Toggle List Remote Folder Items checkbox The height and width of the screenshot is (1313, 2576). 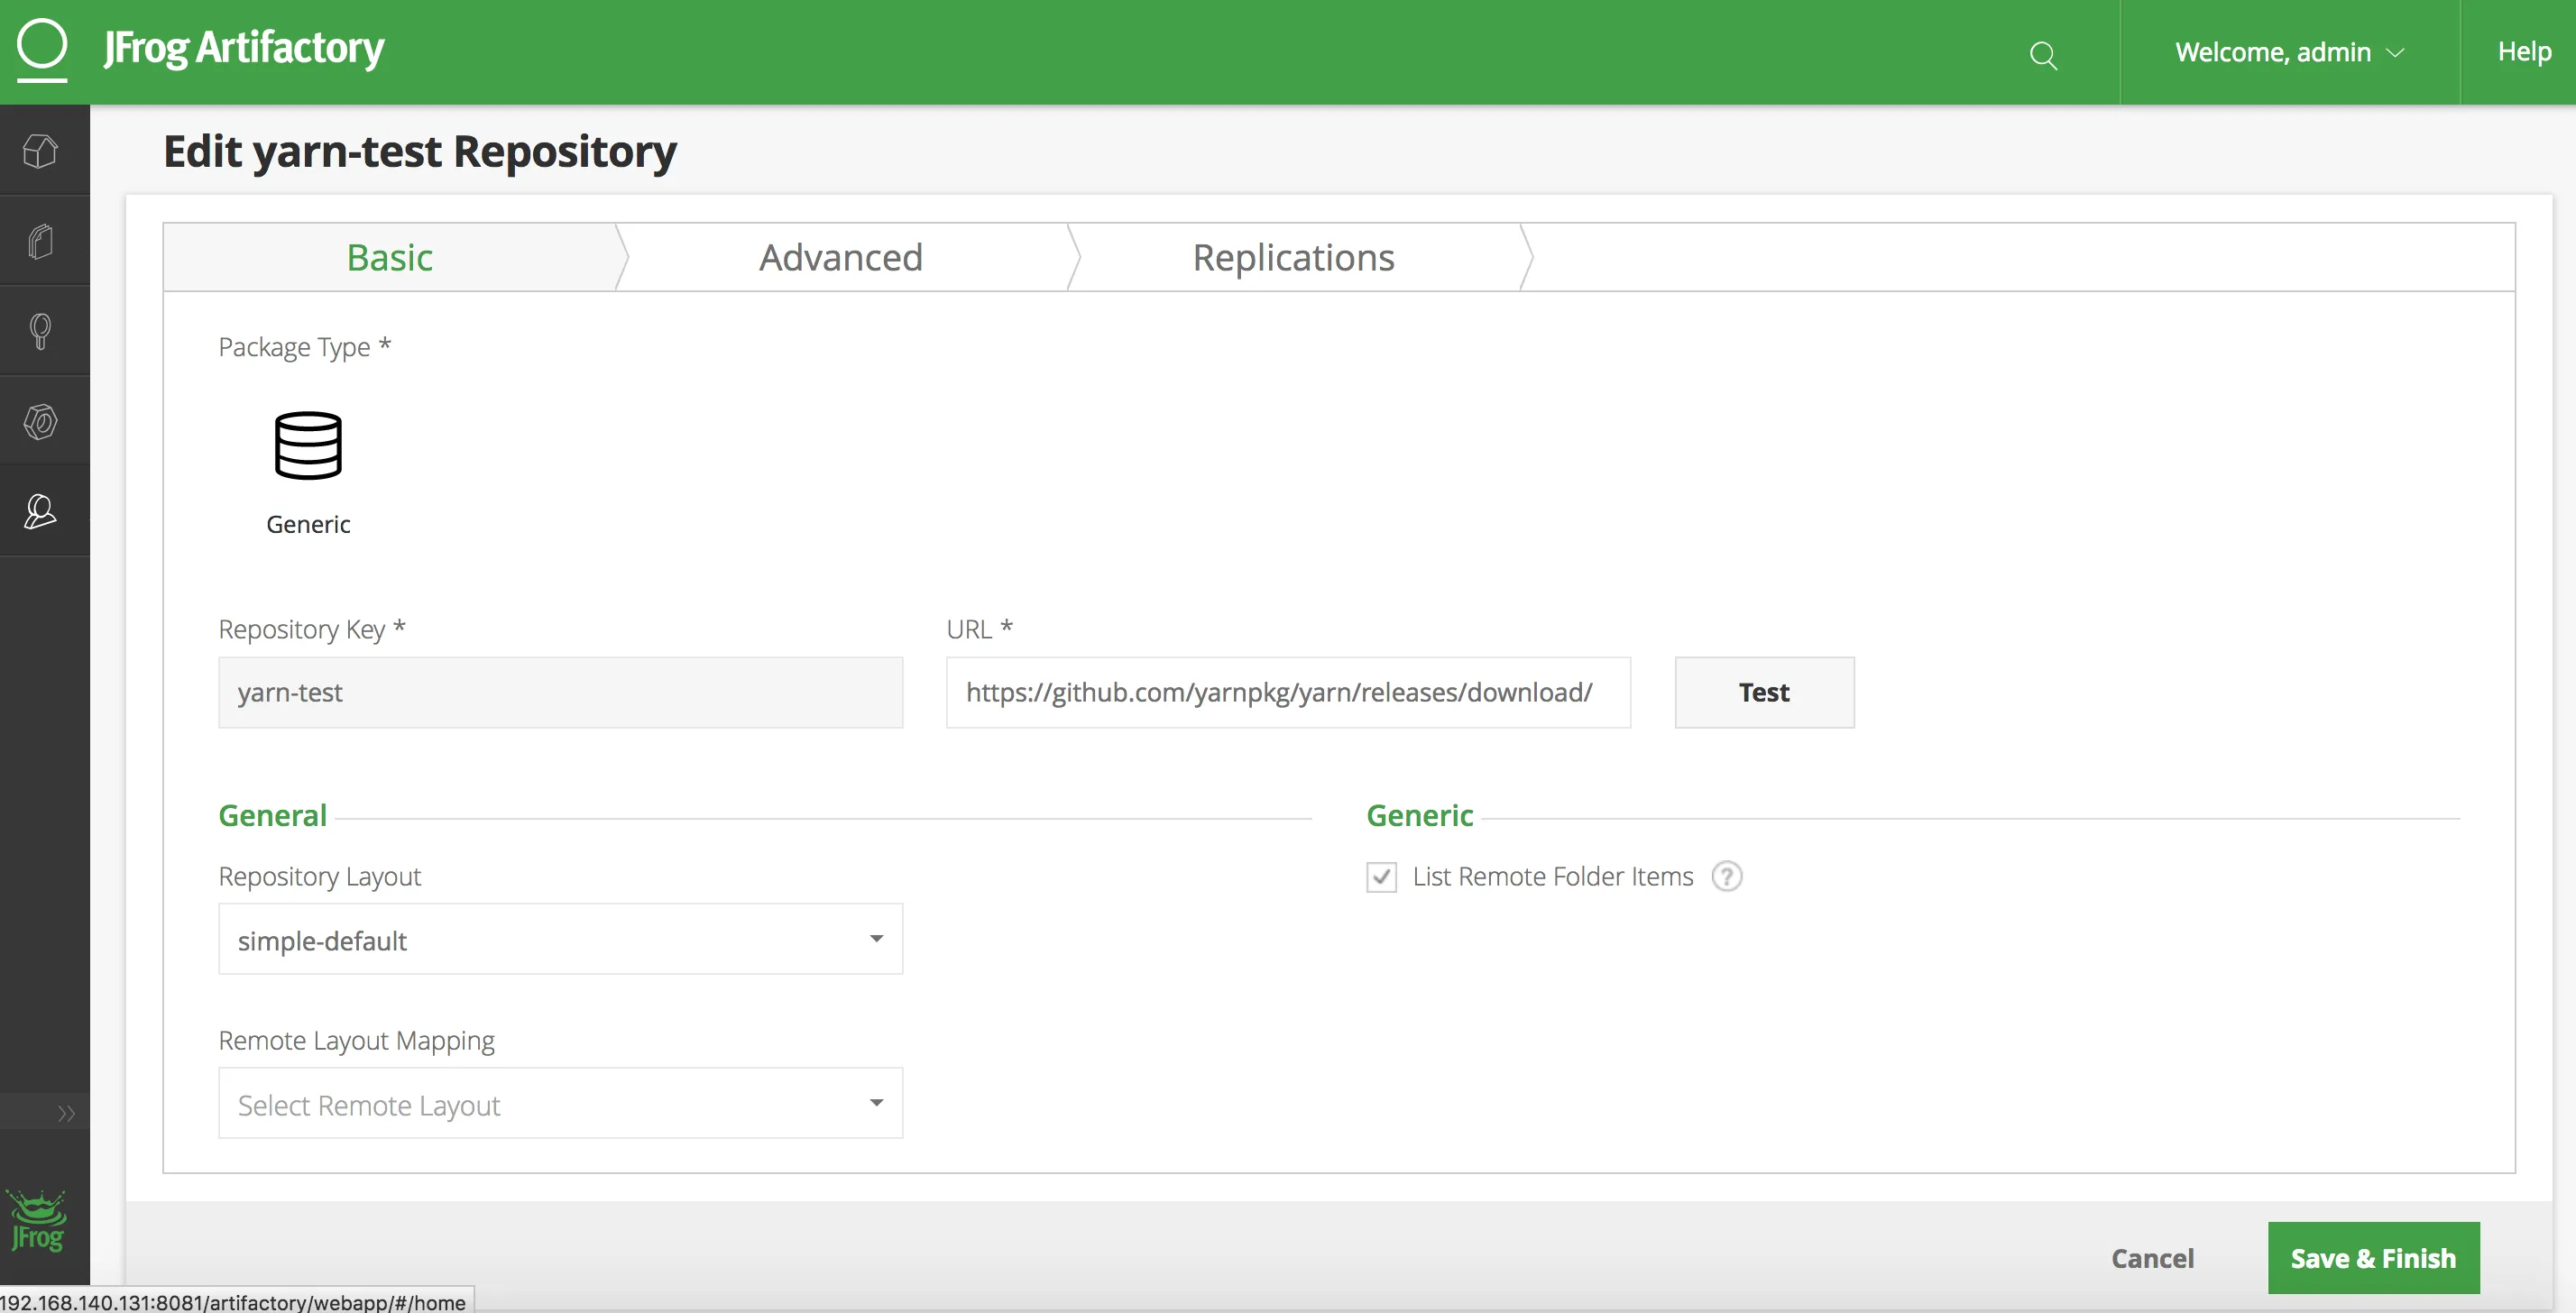pyautogui.click(x=1381, y=877)
